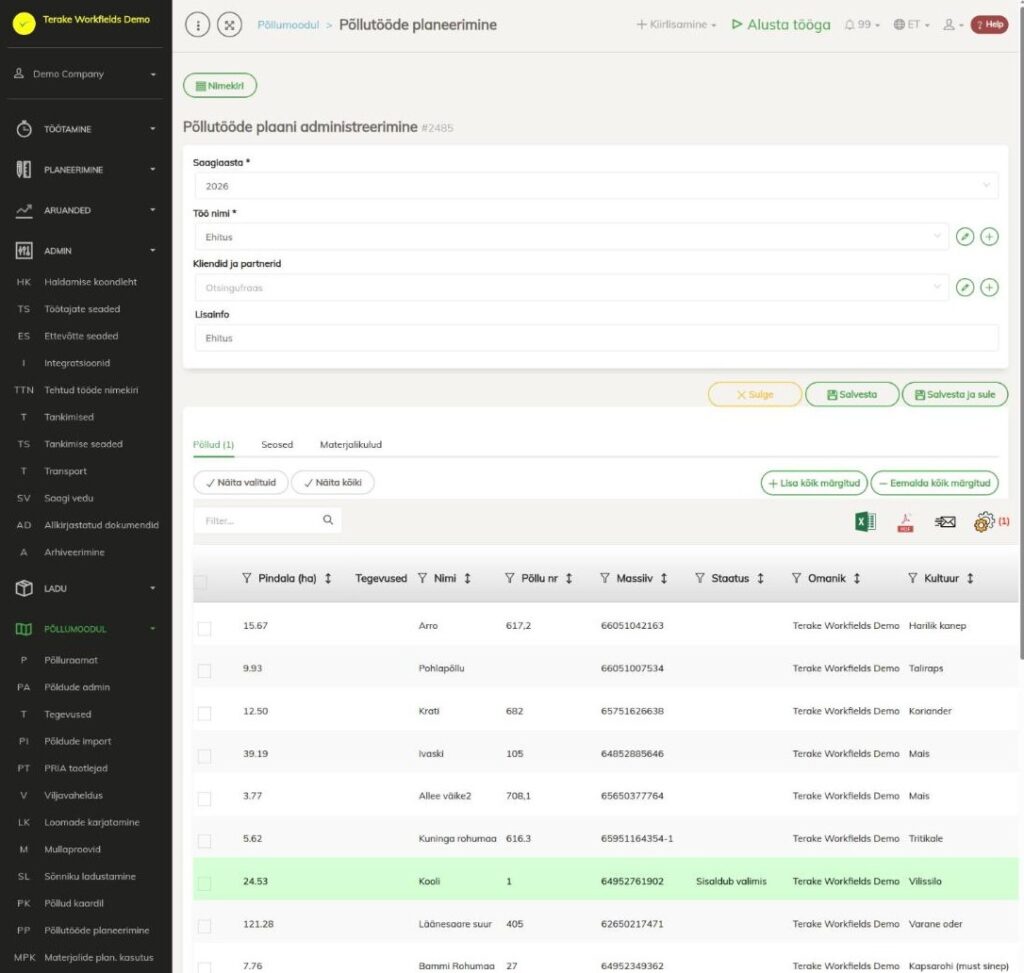Screen dimensions: 1024x973
Task: Open Tankimised in the sidebar
Action: (69, 417)
